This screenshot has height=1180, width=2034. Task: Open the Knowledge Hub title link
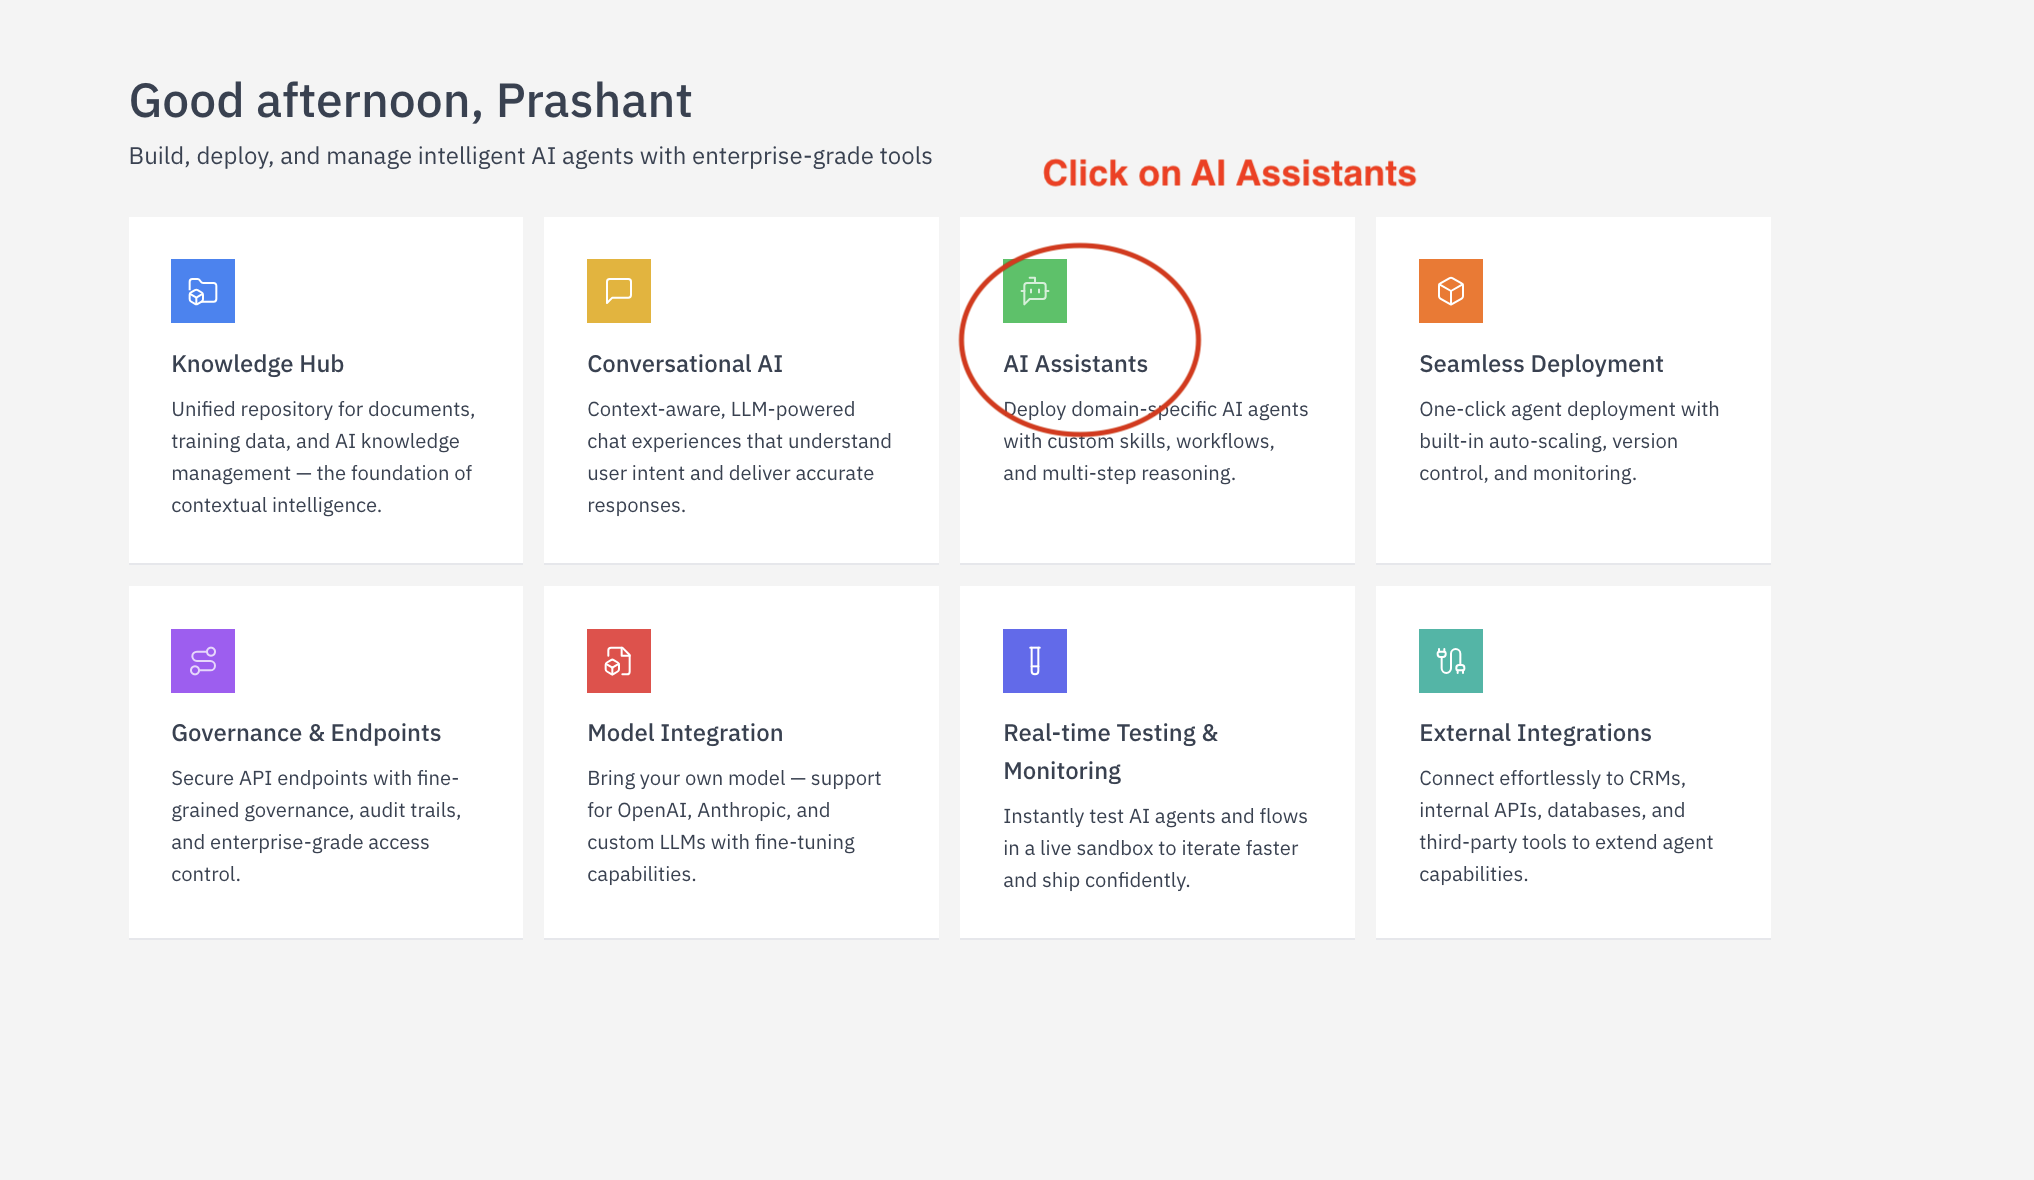click(257, 364)
